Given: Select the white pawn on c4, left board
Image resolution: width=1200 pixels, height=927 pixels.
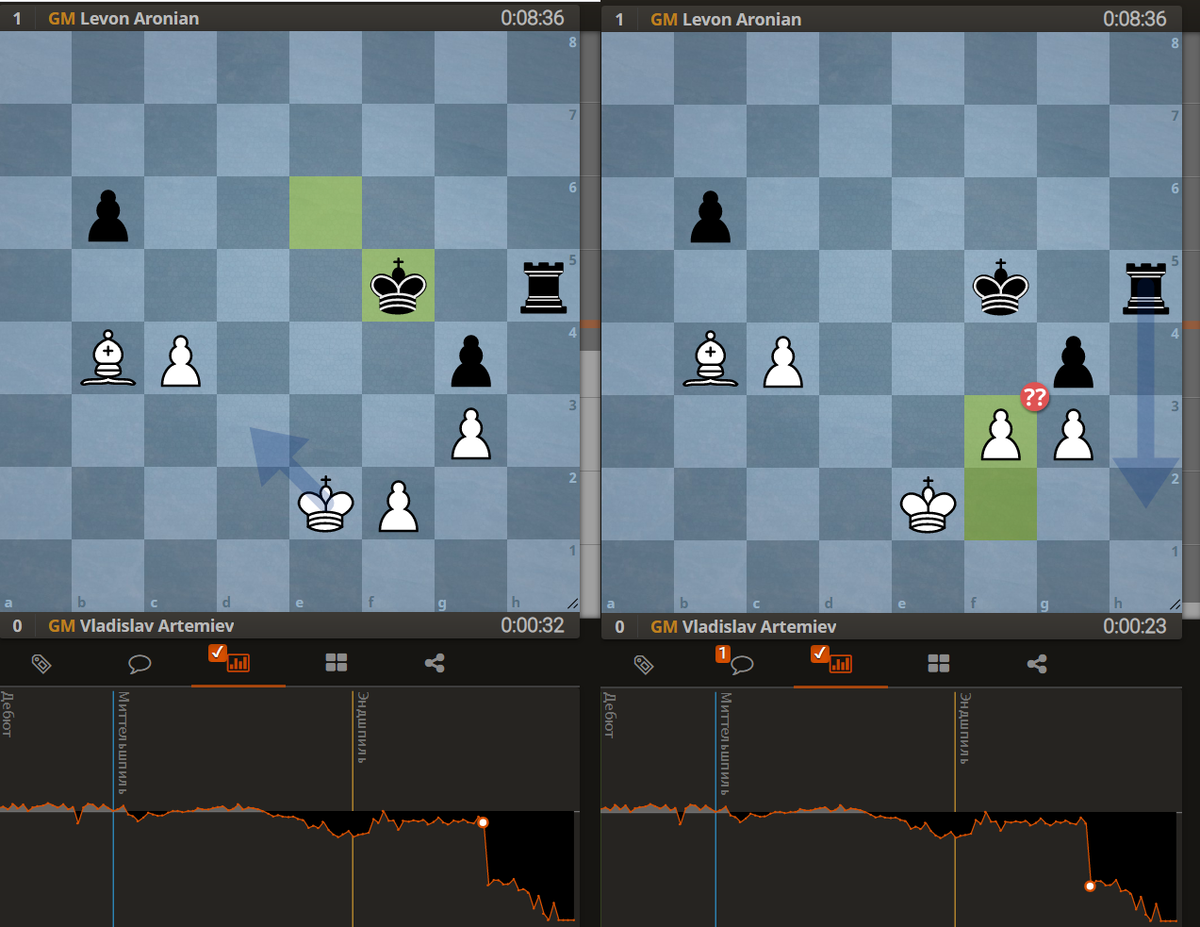Looking at the screenshot, I should coord(180,361).
